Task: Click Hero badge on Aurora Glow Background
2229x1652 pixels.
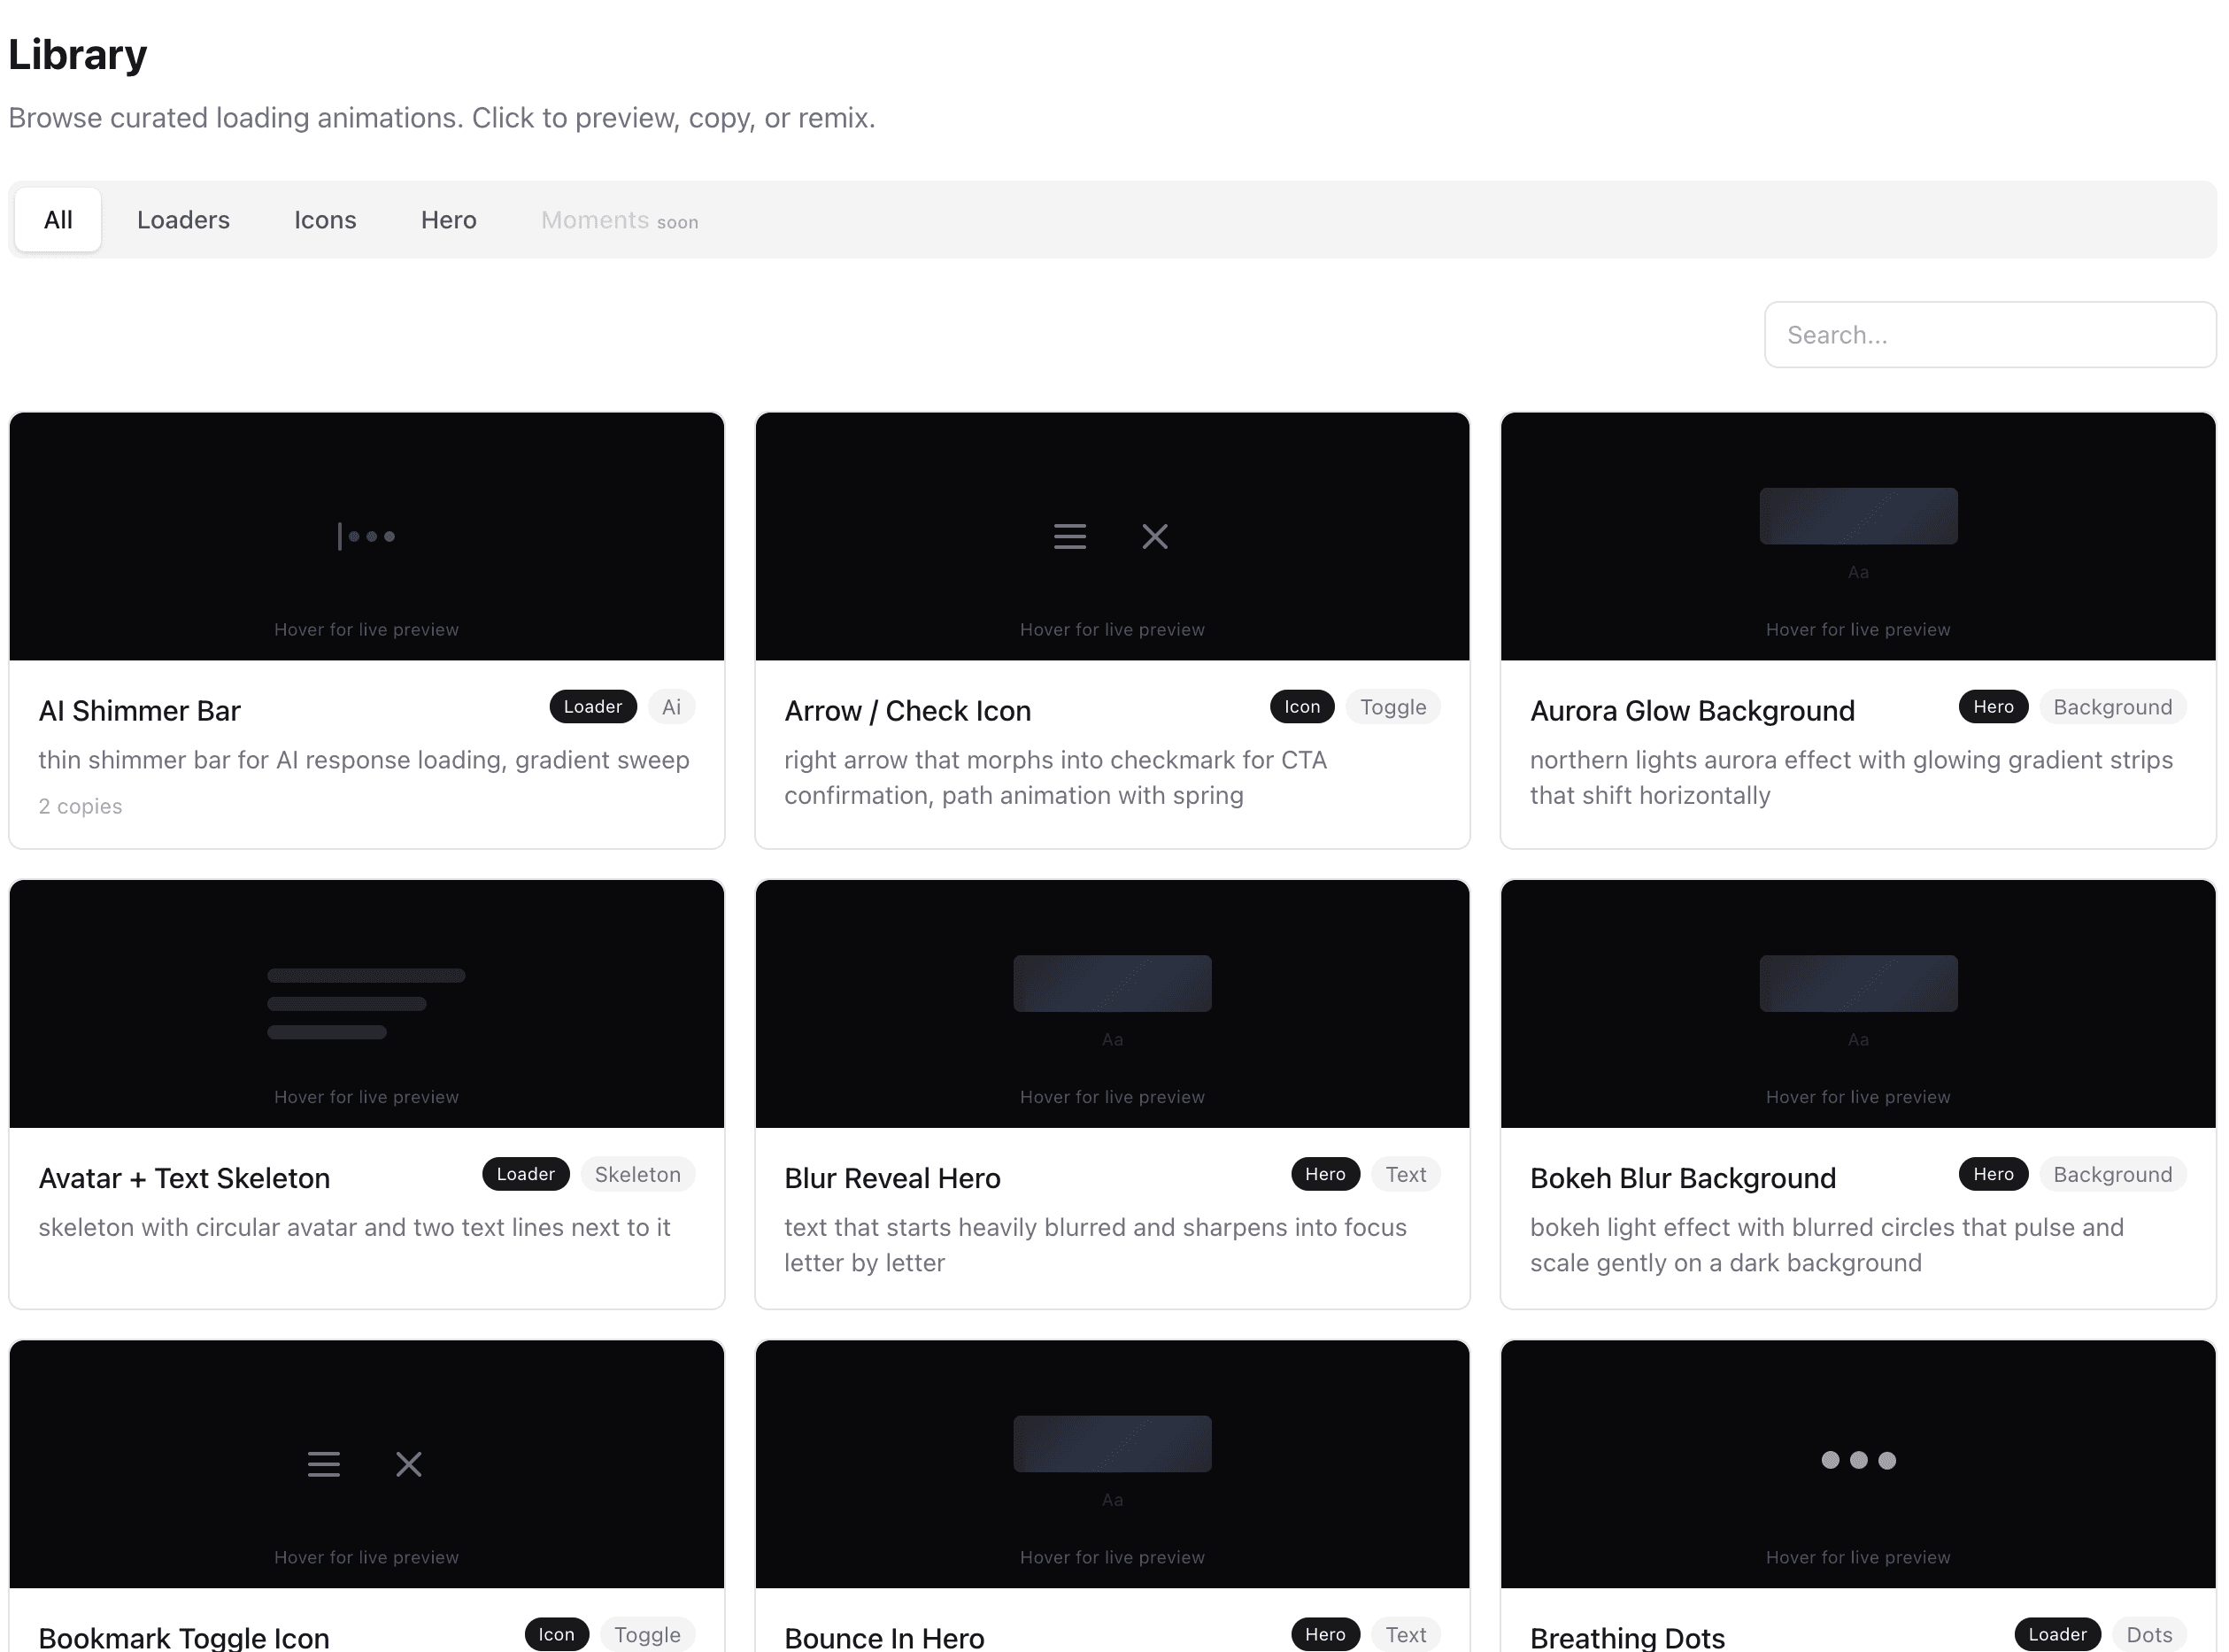Action: (1993, 707)
